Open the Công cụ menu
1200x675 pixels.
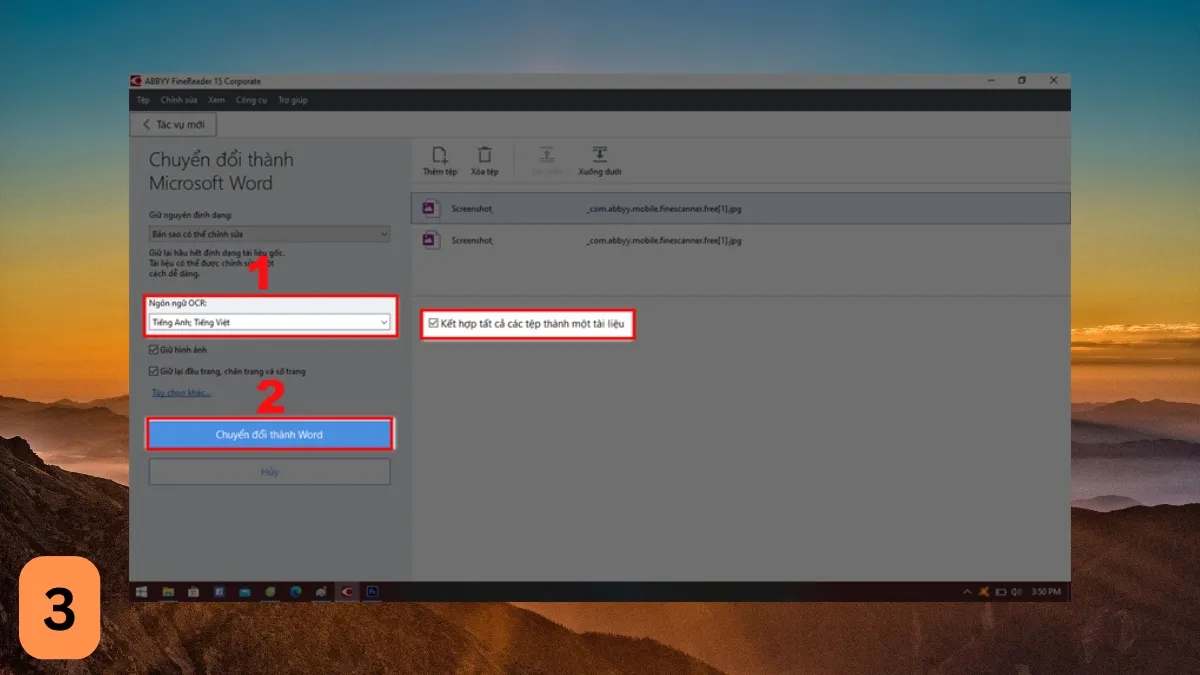tap(251, 100)
